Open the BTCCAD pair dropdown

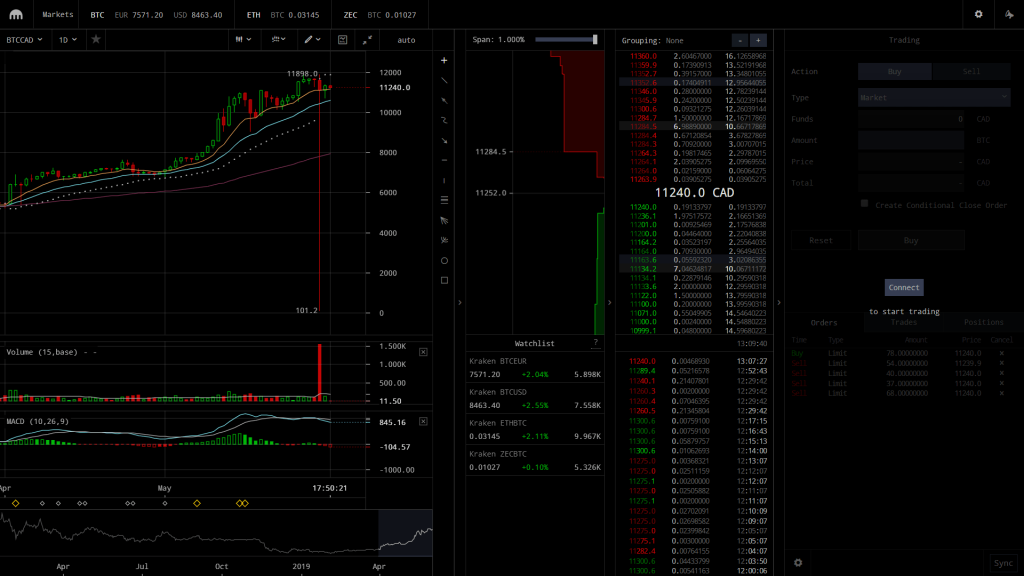pos(24,39)
